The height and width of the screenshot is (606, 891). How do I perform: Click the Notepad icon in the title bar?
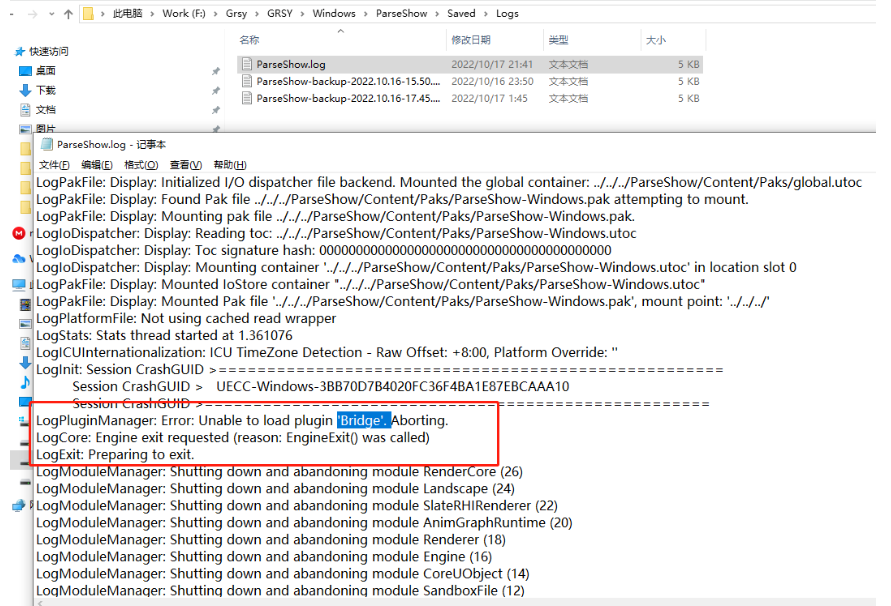click(47, 144)
